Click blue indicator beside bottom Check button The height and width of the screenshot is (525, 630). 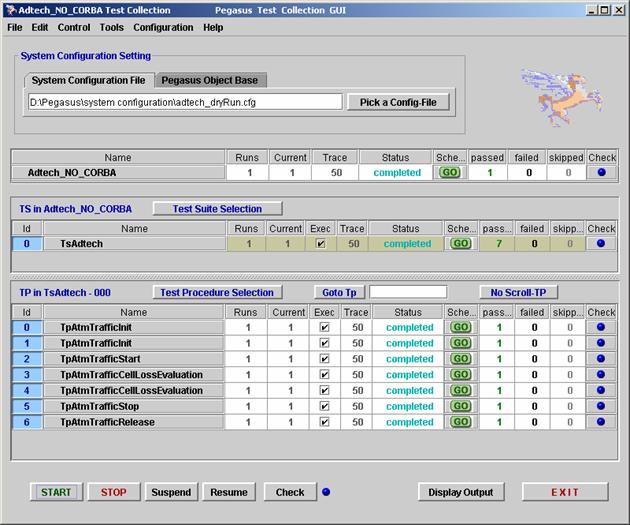(x=326, y=492)
